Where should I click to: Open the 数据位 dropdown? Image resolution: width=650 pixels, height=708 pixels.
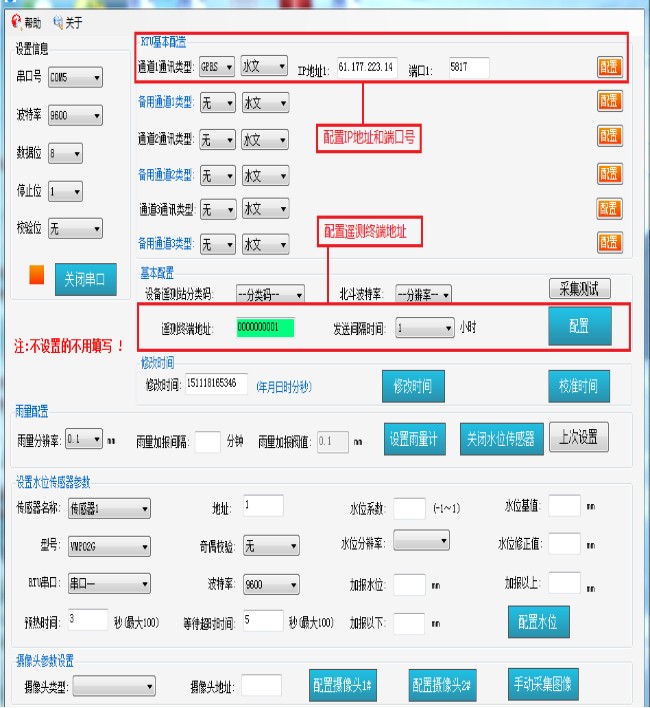coord(65,154)
